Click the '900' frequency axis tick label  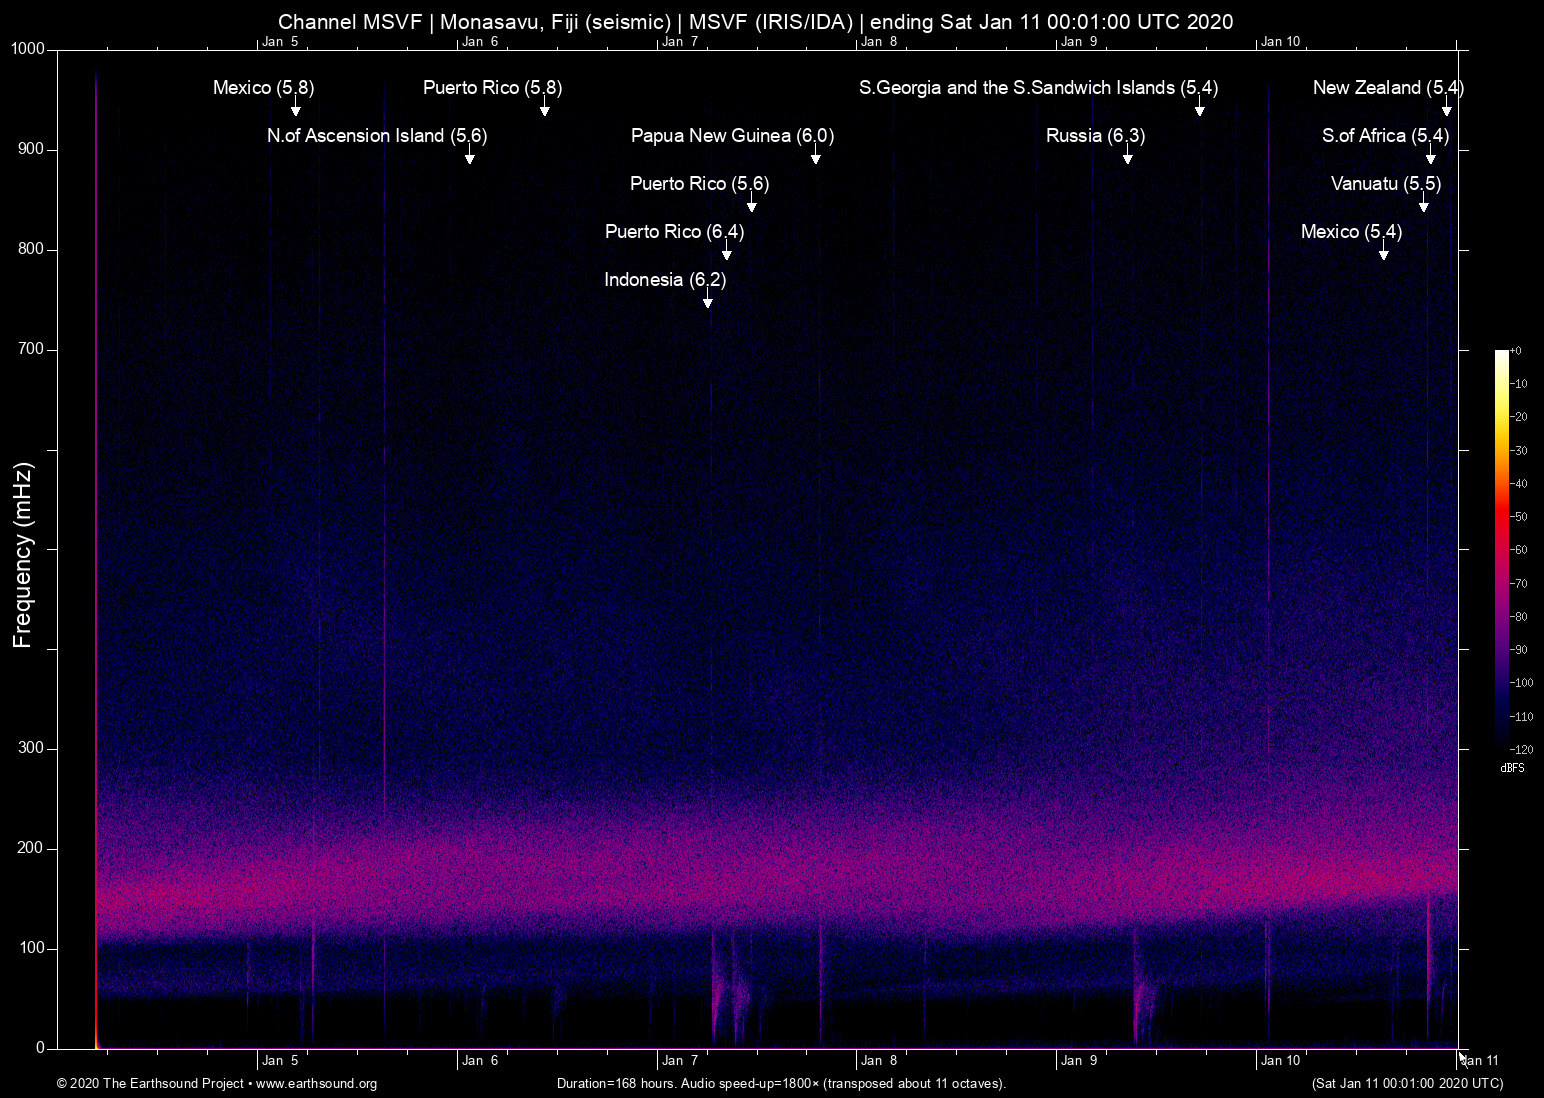tap(31, 149)
